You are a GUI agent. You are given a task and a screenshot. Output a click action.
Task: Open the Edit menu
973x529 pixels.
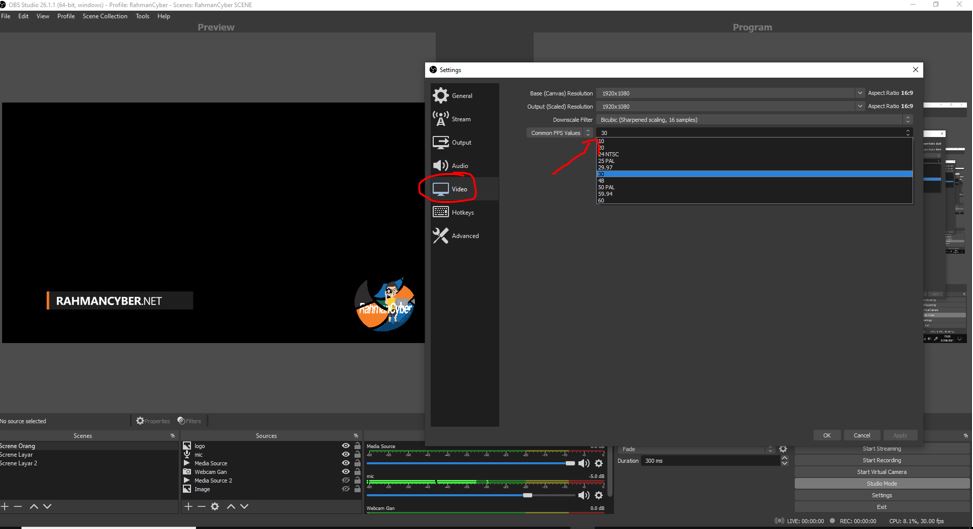tap(23, 16)
